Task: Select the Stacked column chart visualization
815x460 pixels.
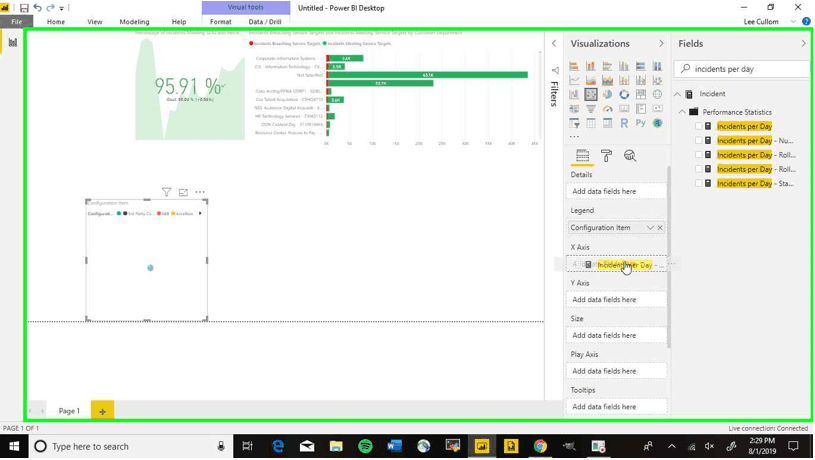Action: coord(590,66)
